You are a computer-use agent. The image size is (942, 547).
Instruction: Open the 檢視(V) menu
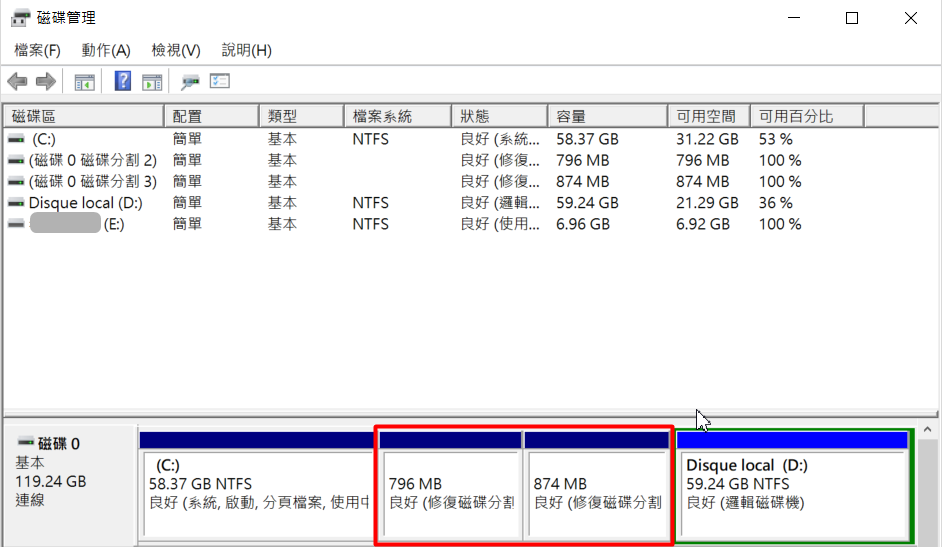[x=175, y=50]
